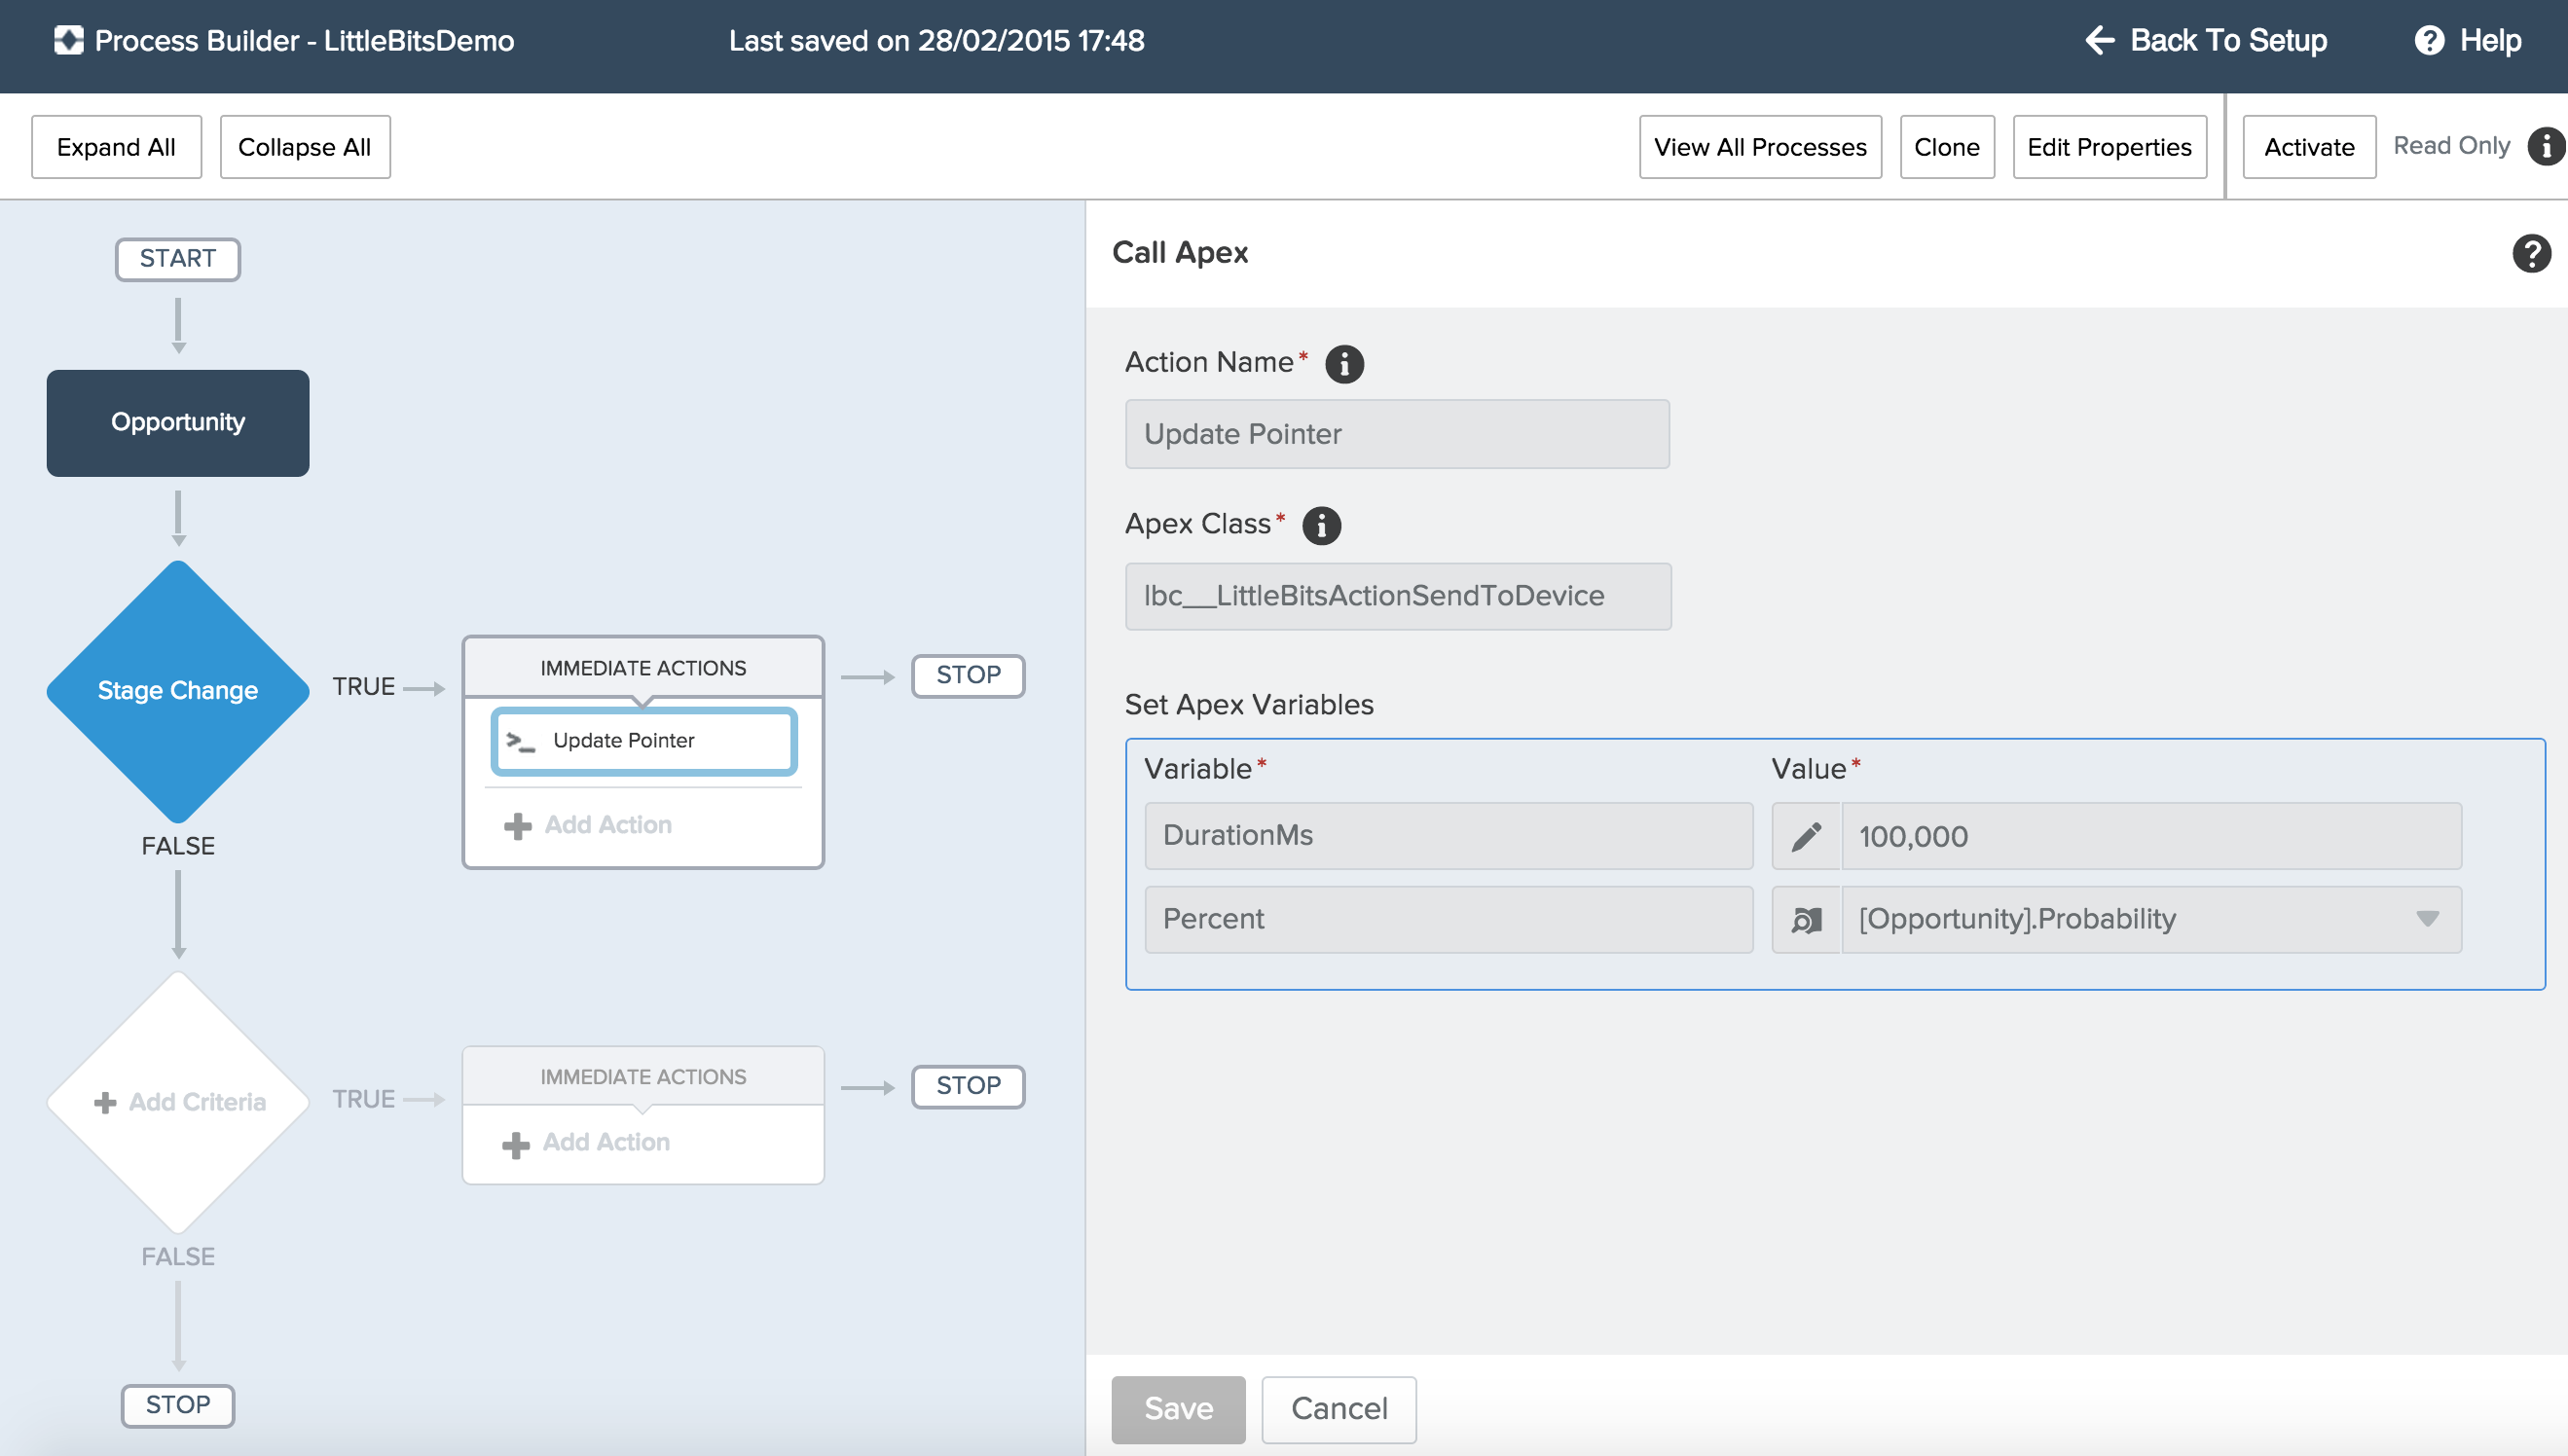Collapse All process nodes
Viewport: 2568px width, 1456px height.
304,147
